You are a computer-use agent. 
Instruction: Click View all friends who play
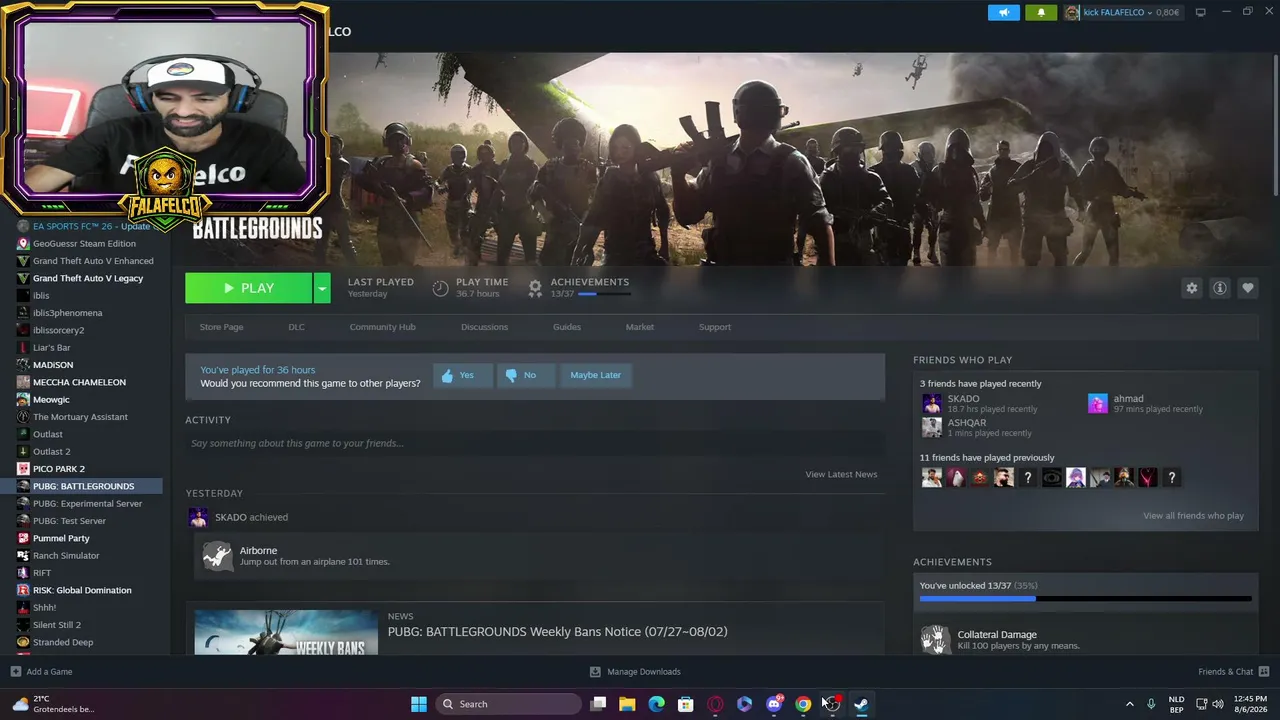click(x=1193, y=516)
